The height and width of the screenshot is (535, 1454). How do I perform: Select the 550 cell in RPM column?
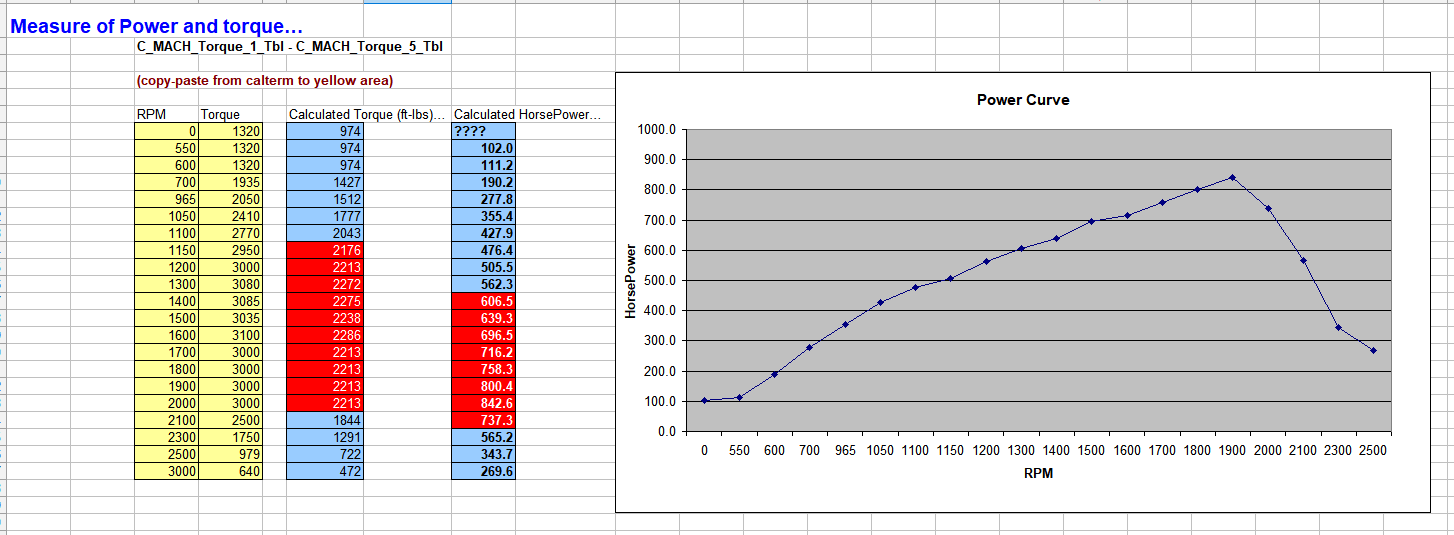[166, 148]
